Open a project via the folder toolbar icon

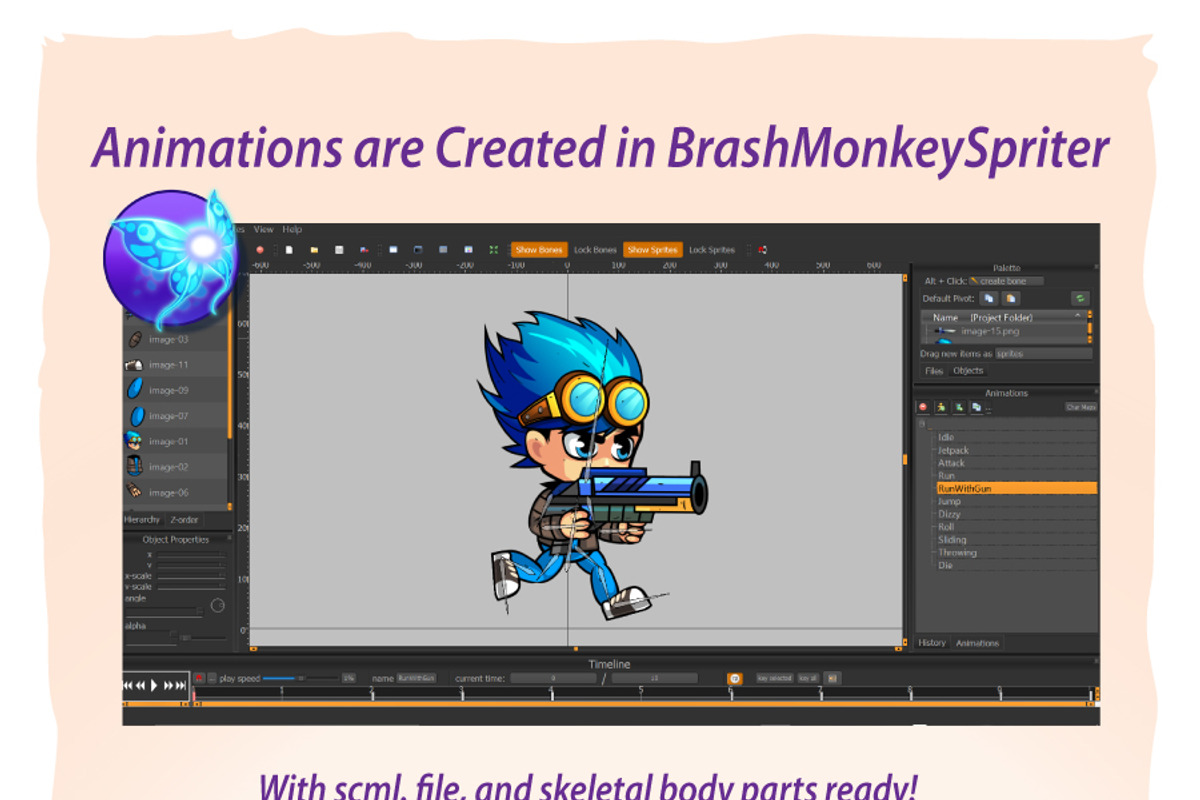click(314, 250)
